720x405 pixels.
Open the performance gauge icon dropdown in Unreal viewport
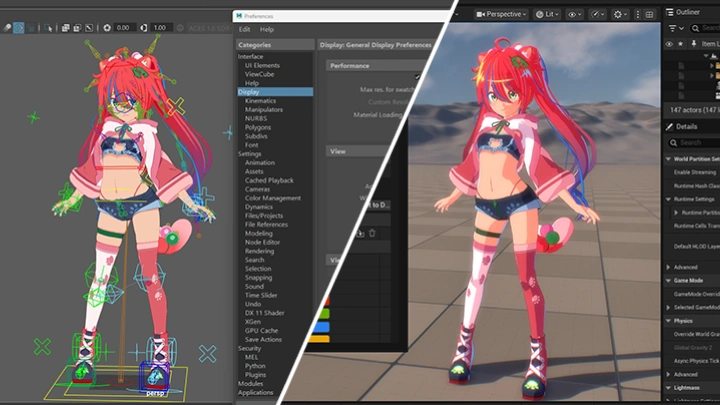click(597, 14)
